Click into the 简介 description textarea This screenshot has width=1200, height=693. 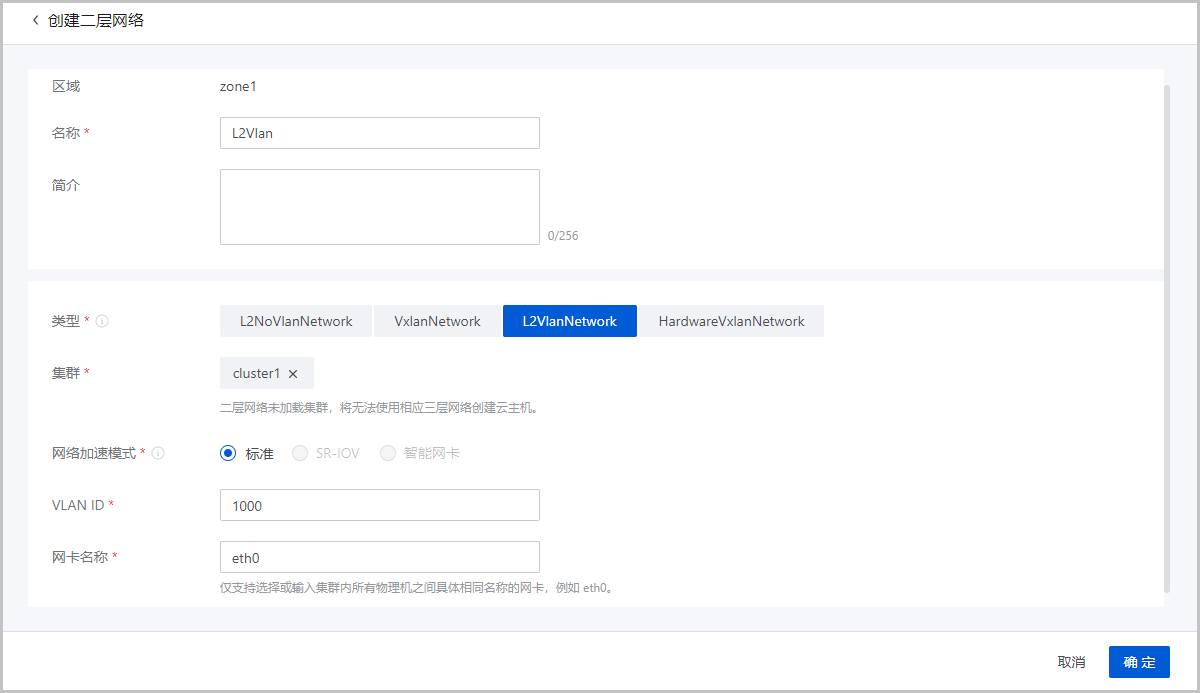coord(379,206)
